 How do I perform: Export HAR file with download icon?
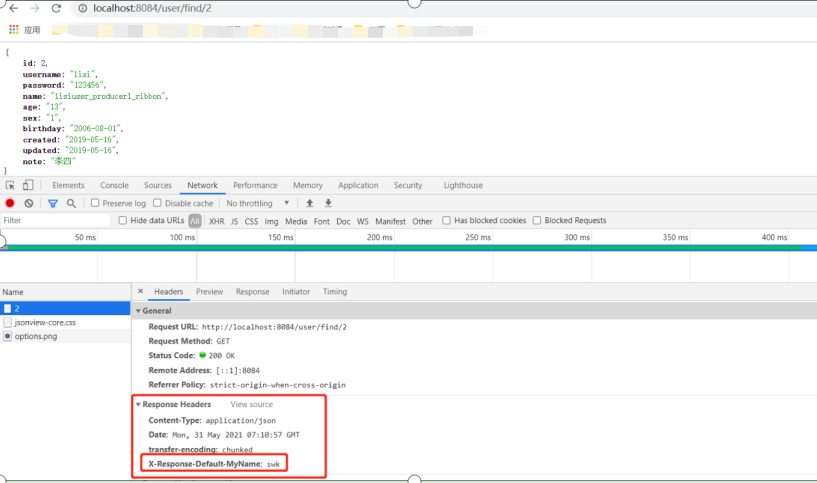328,203
